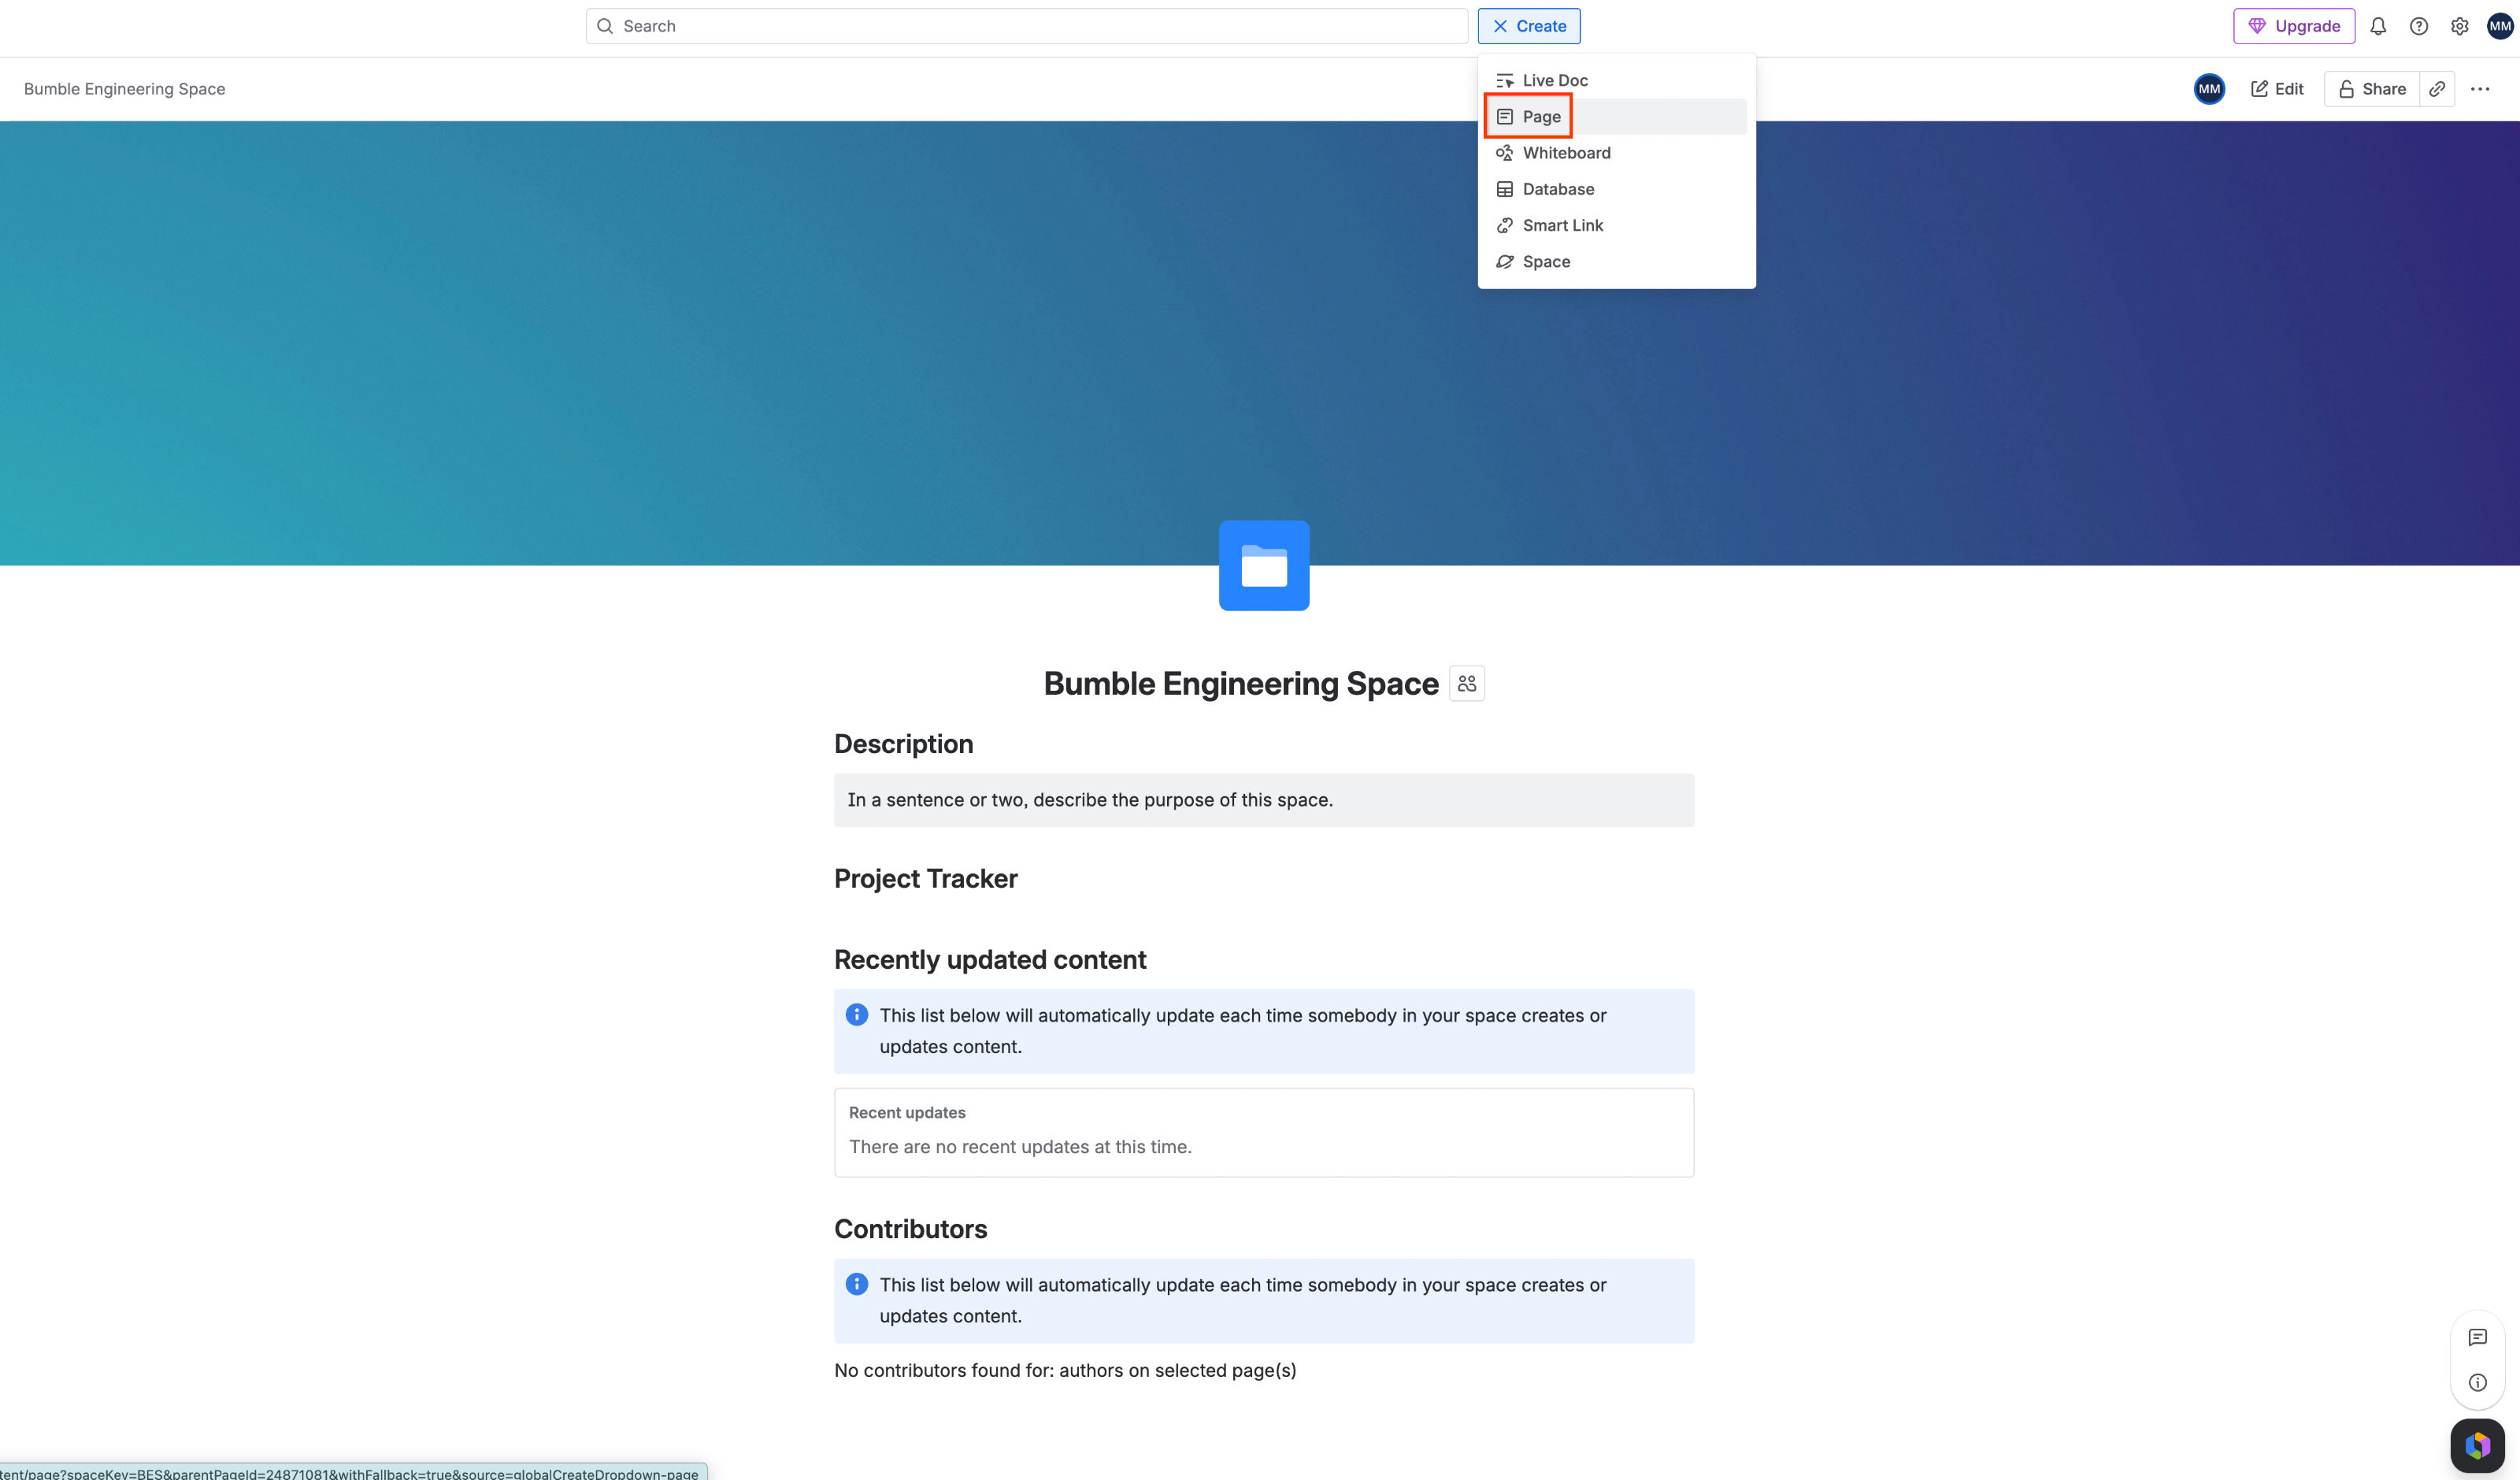Open the team icon beside the space title

1467,684
